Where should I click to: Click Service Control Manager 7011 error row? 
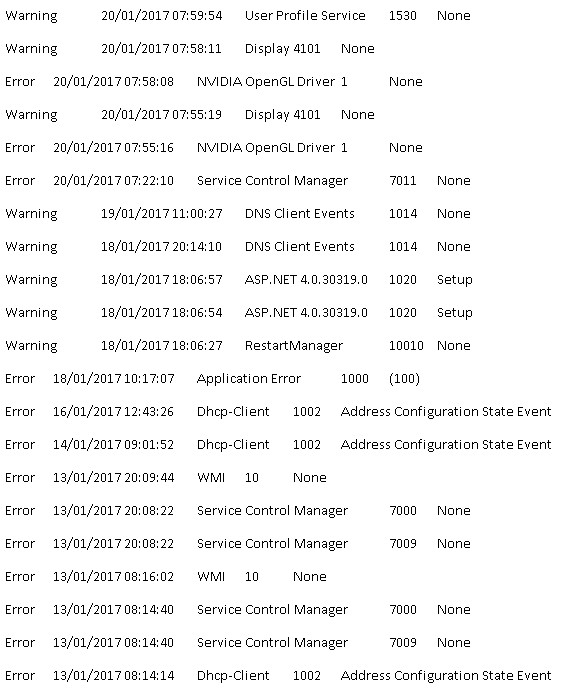pos(238,181)
